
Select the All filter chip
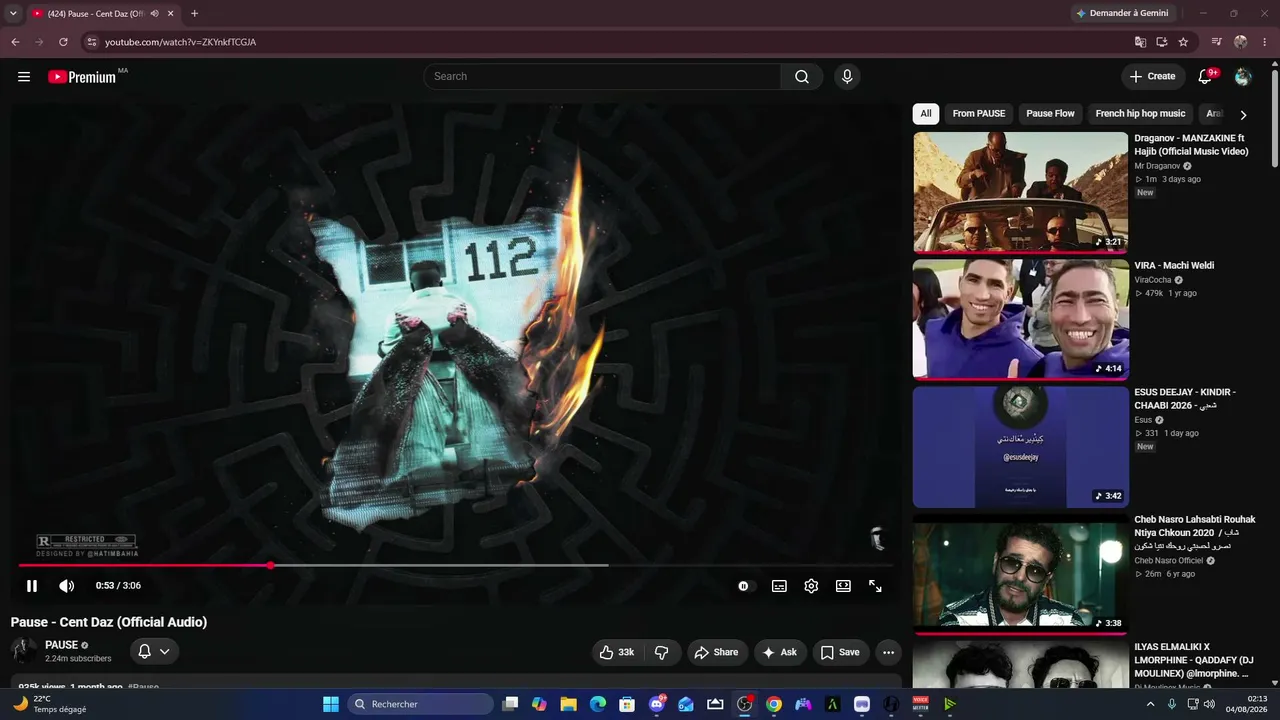pyautogui.click(x=926, y=114)
